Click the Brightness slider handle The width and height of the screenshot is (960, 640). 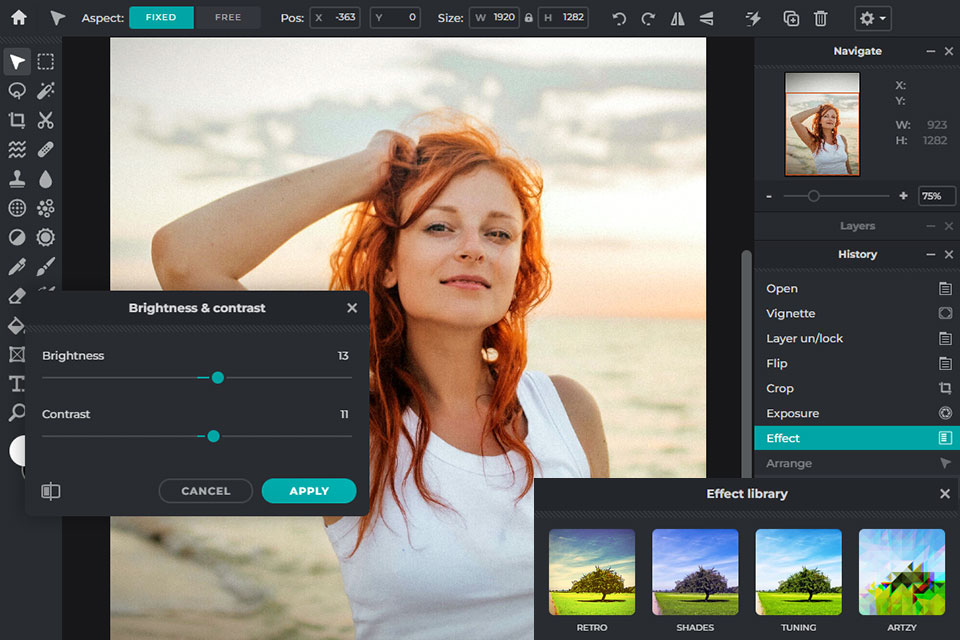click(x=217, y=378)
